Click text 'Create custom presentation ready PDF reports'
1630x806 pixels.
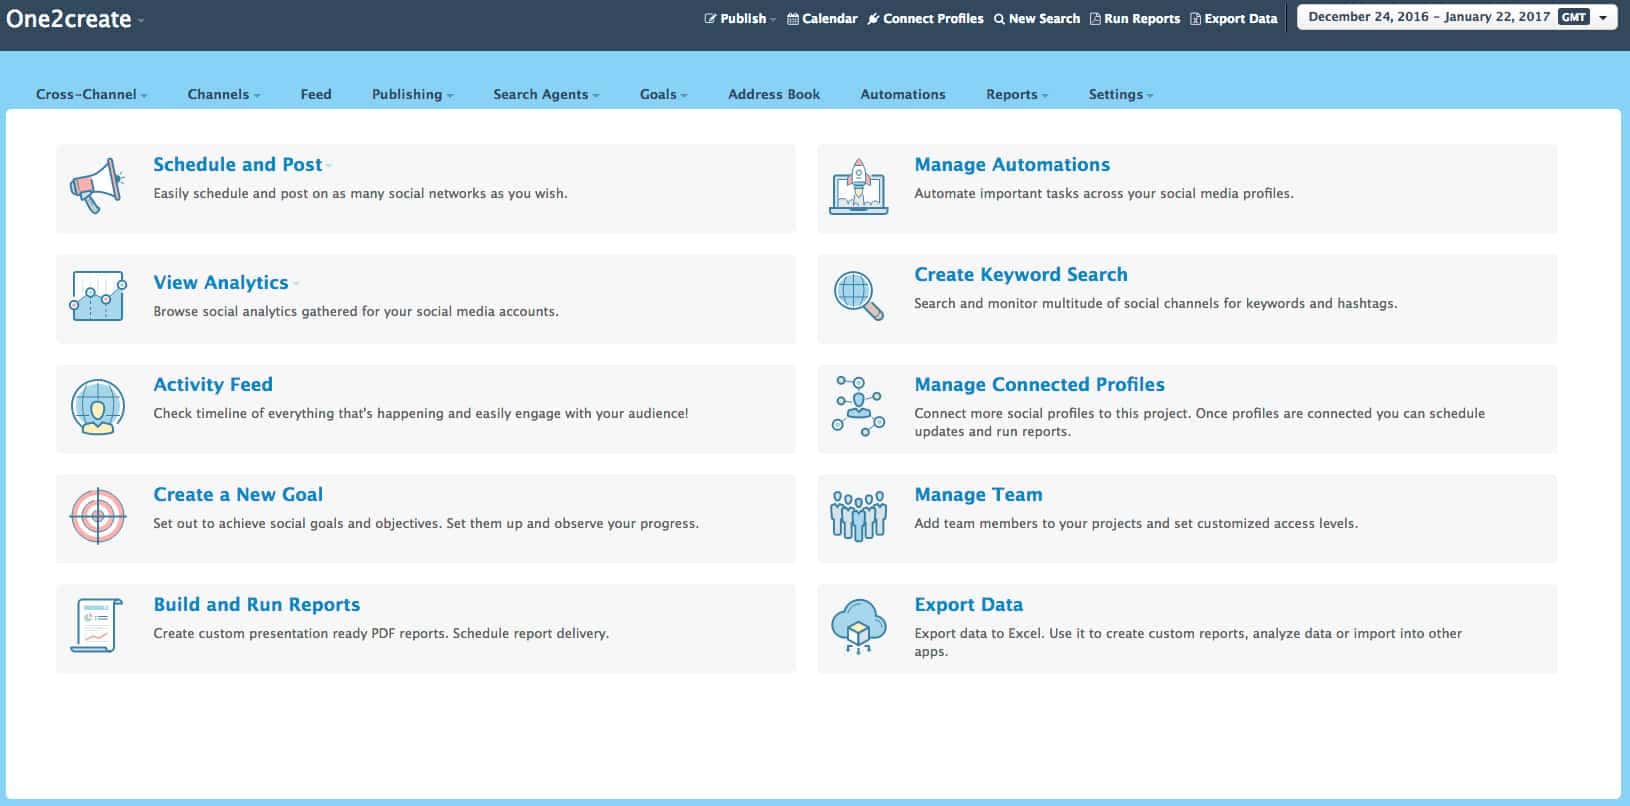click(301, 633)
